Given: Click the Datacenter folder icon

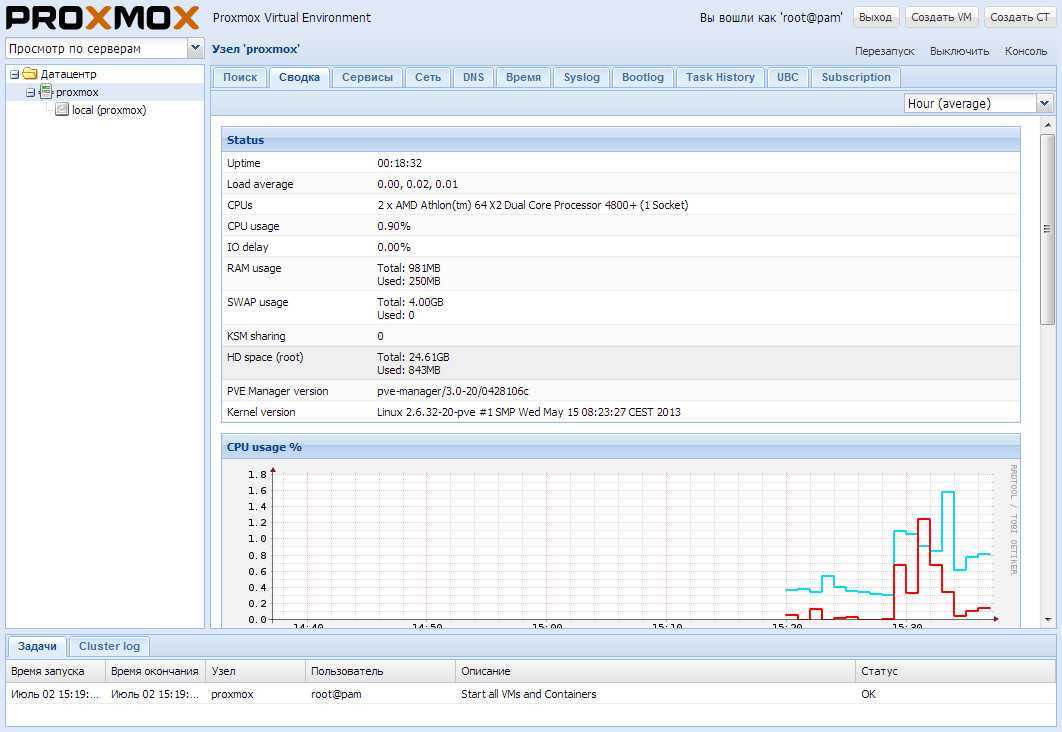Looking at the screenshot, I should (30, 74).
